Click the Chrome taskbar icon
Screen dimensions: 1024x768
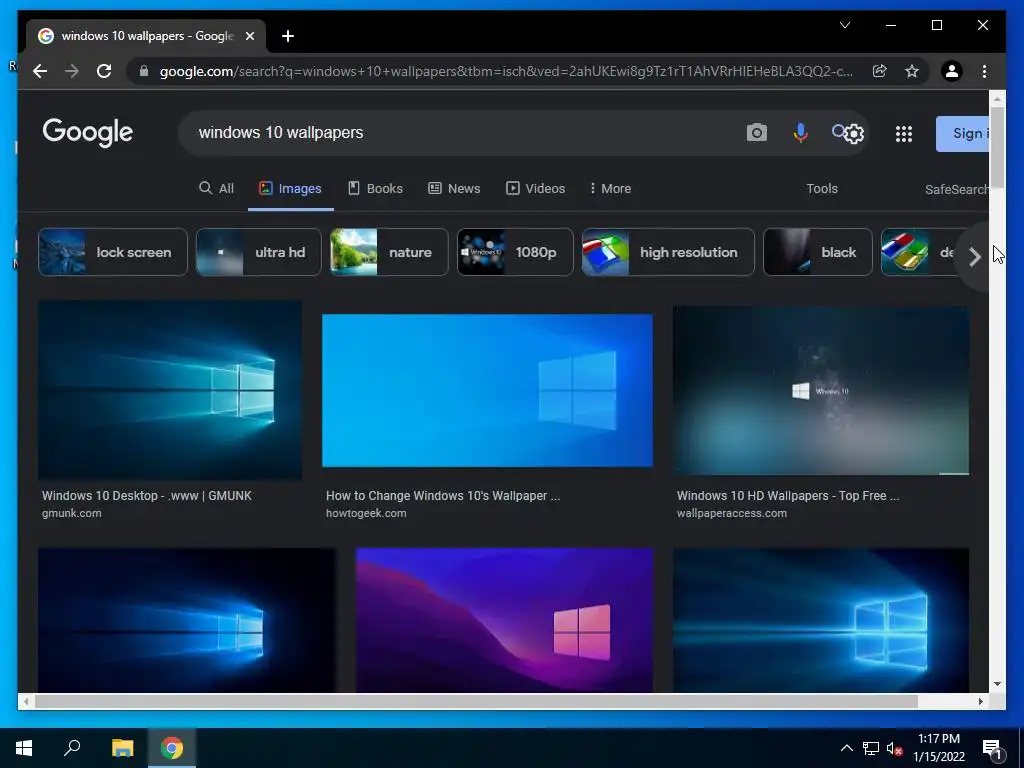pos(172,748)
